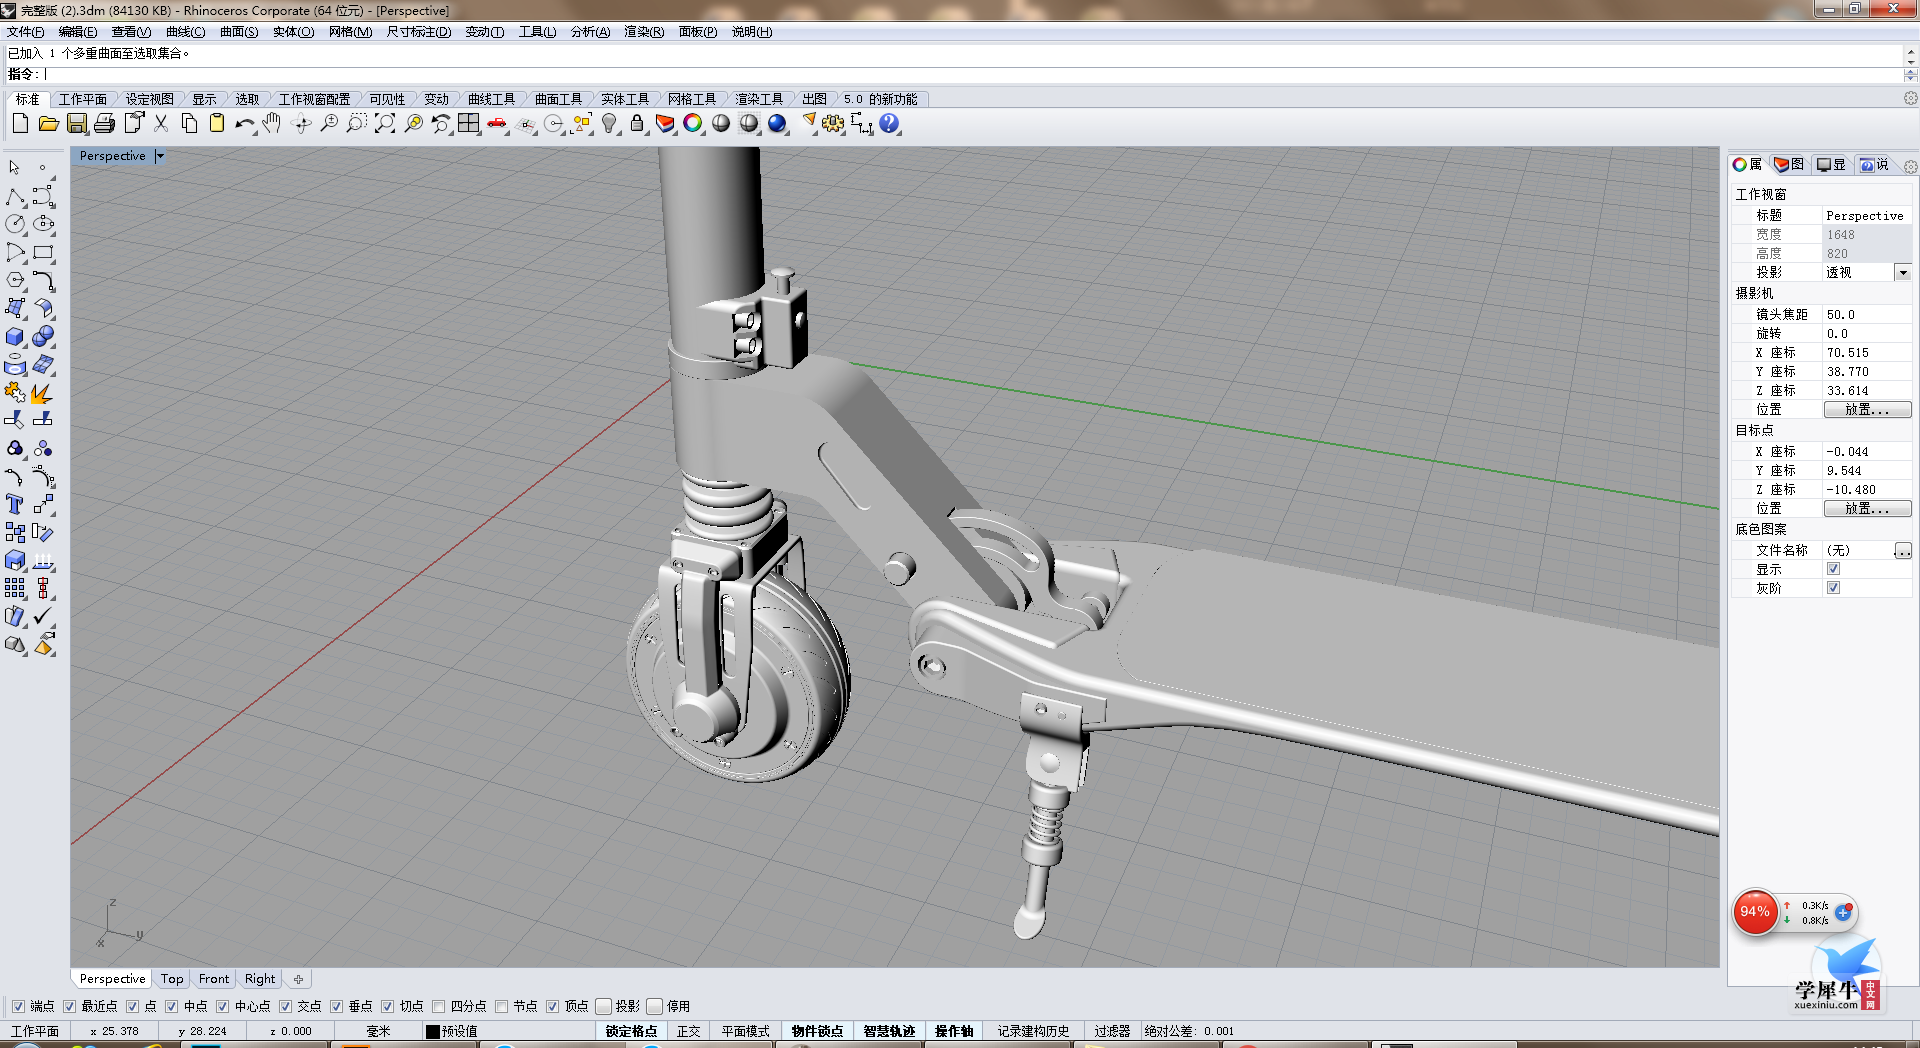The height and width of the screenshot is (1048, 1920).
Task: Click the color wheel icon in toolbar
Action: tap(693, 124)
